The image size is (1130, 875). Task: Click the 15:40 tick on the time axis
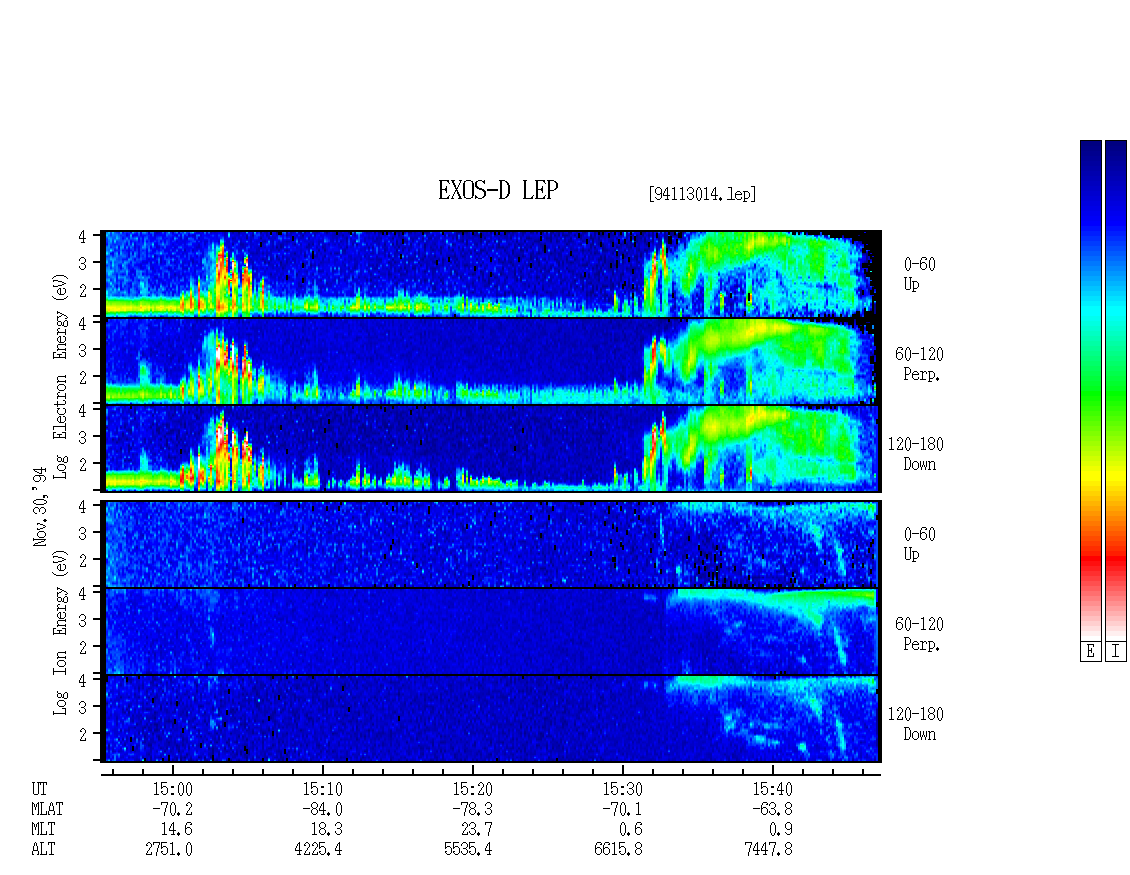tap(772, 771)
